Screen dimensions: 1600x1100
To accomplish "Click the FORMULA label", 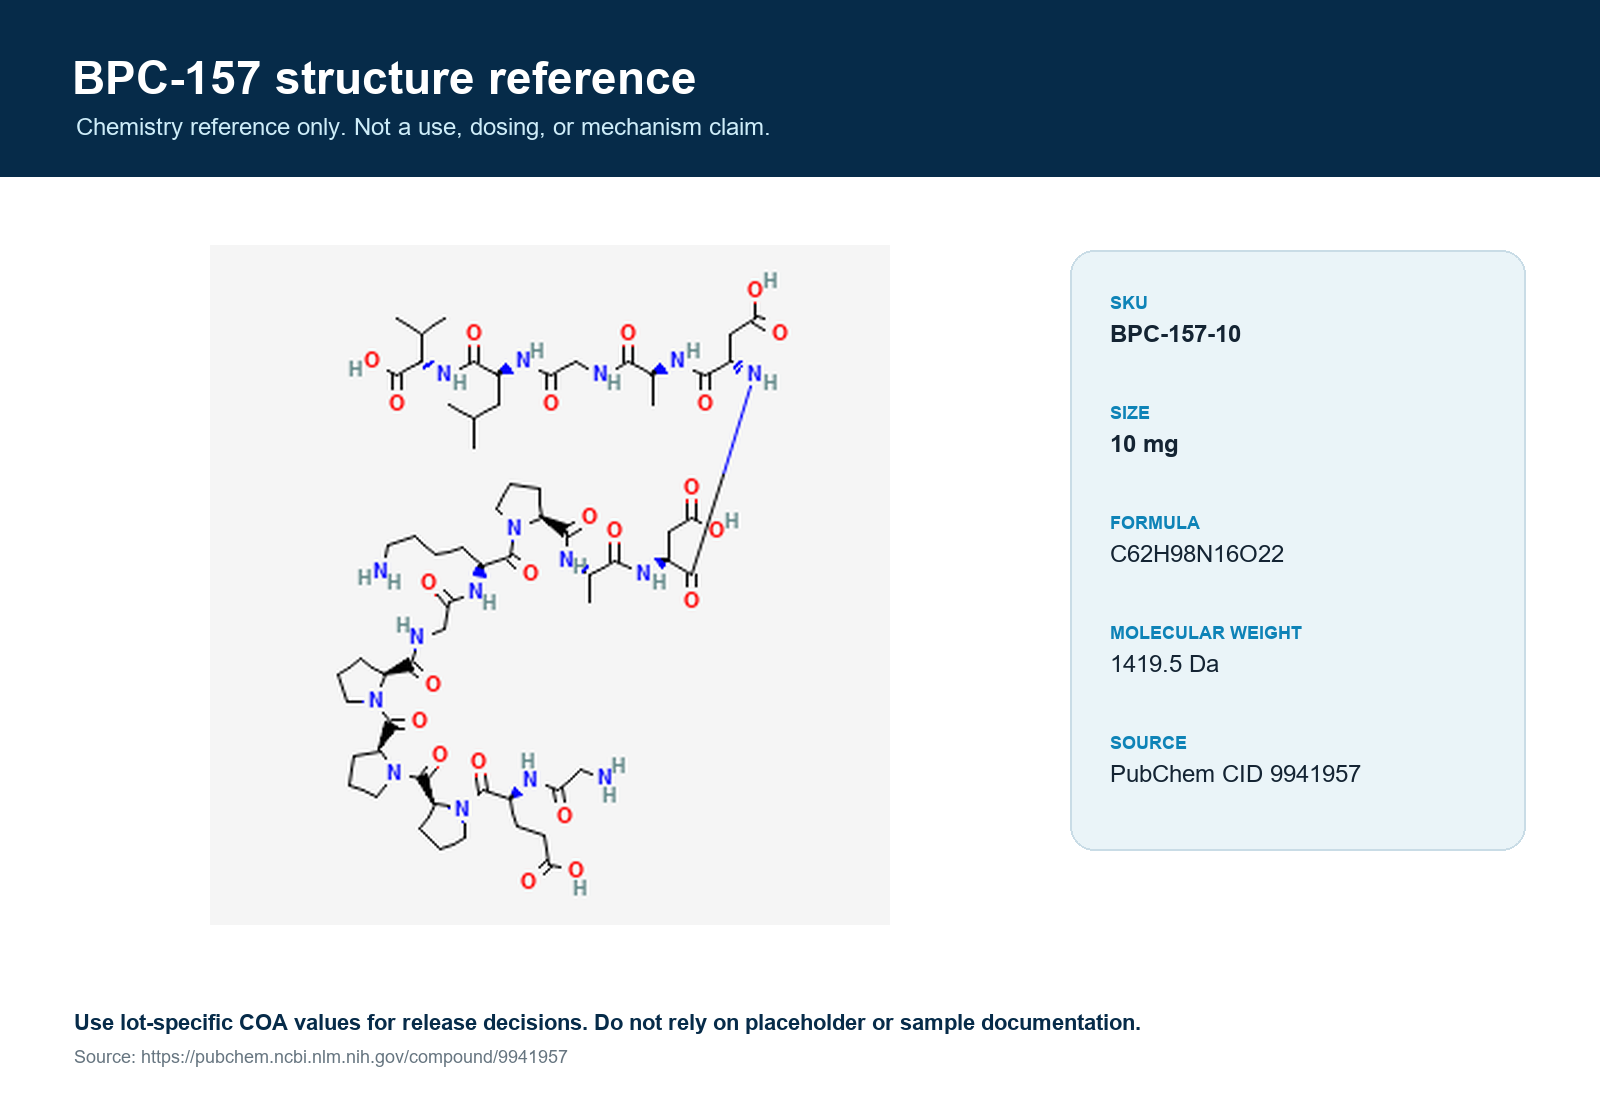I will tap(1155, 523).
